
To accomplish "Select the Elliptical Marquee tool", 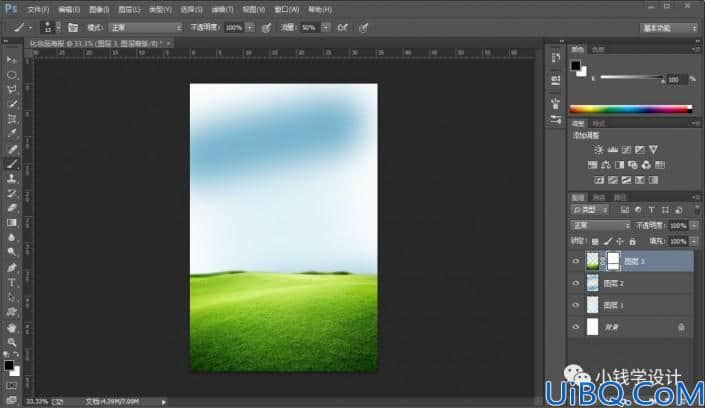I will pos(12,75).
